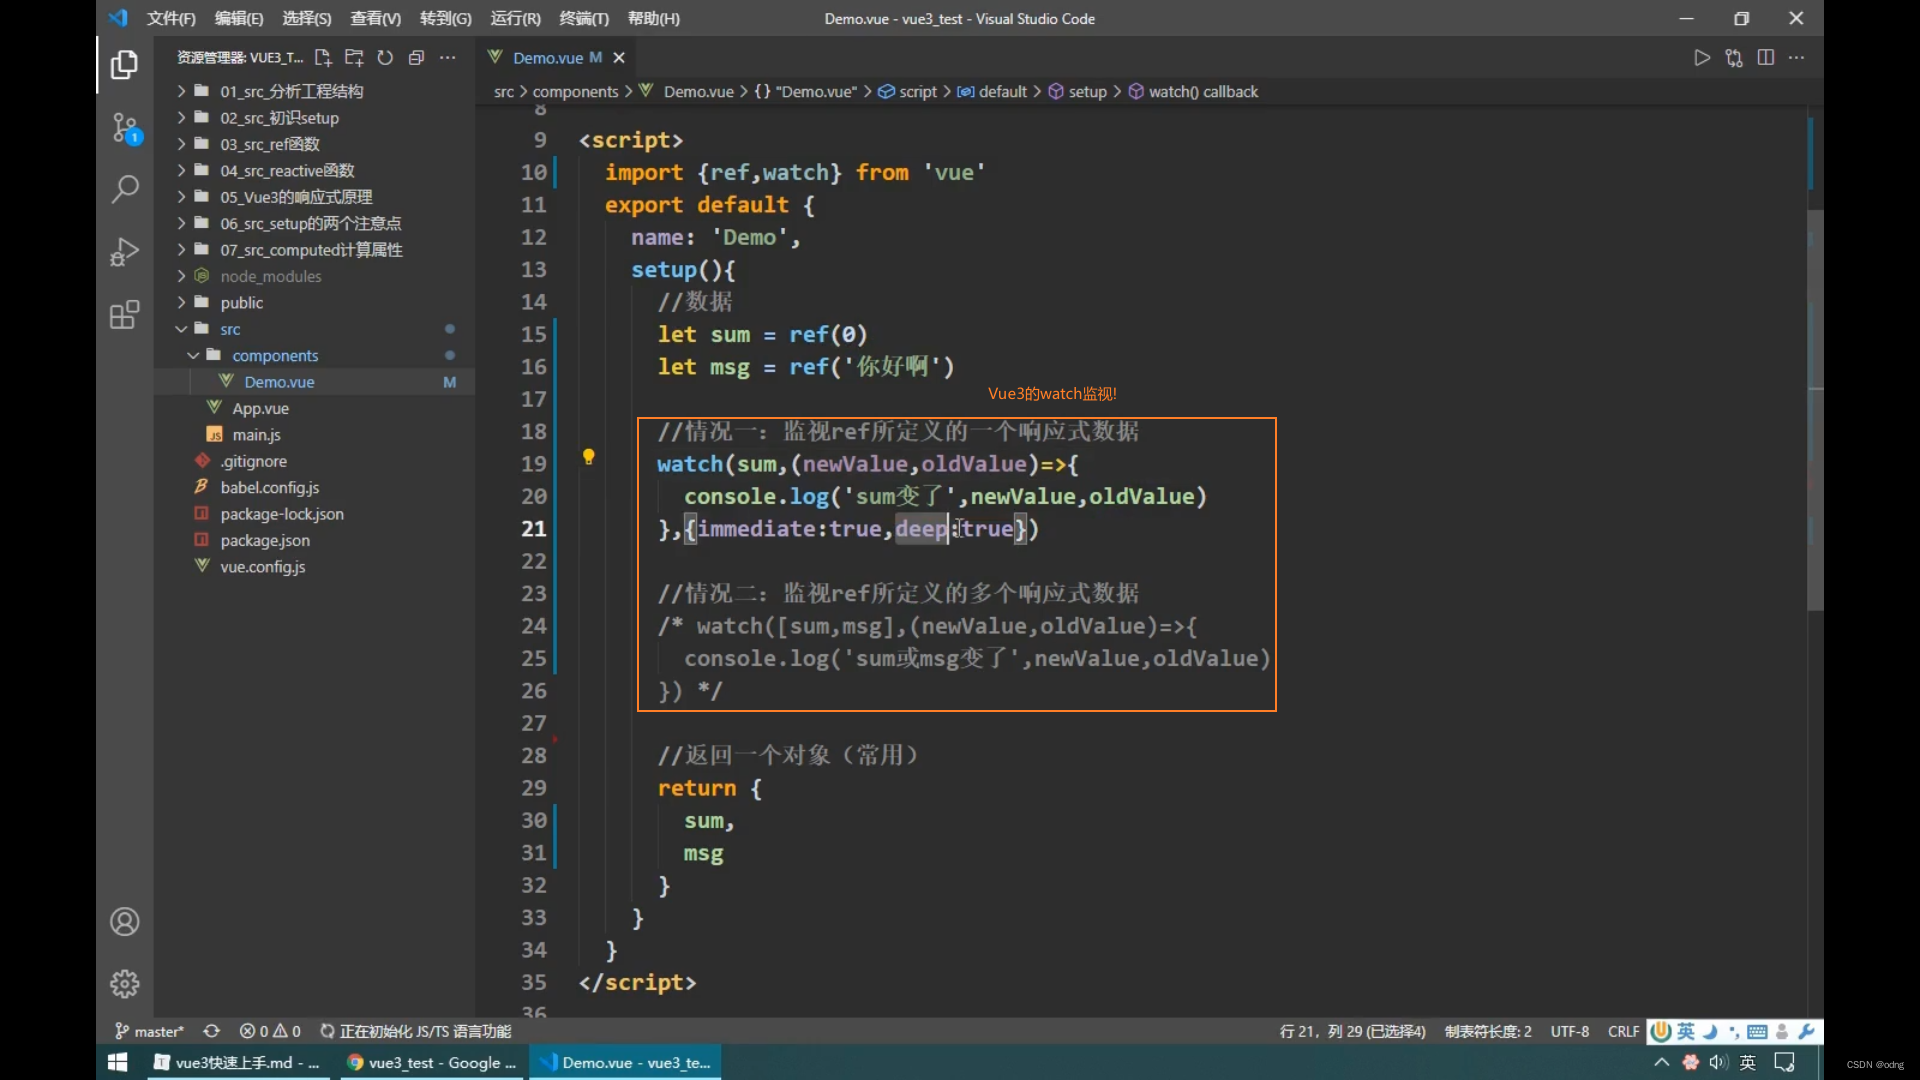Open package.json in the file tree
Screen dimensions: 1920x1080
(314, 540)
